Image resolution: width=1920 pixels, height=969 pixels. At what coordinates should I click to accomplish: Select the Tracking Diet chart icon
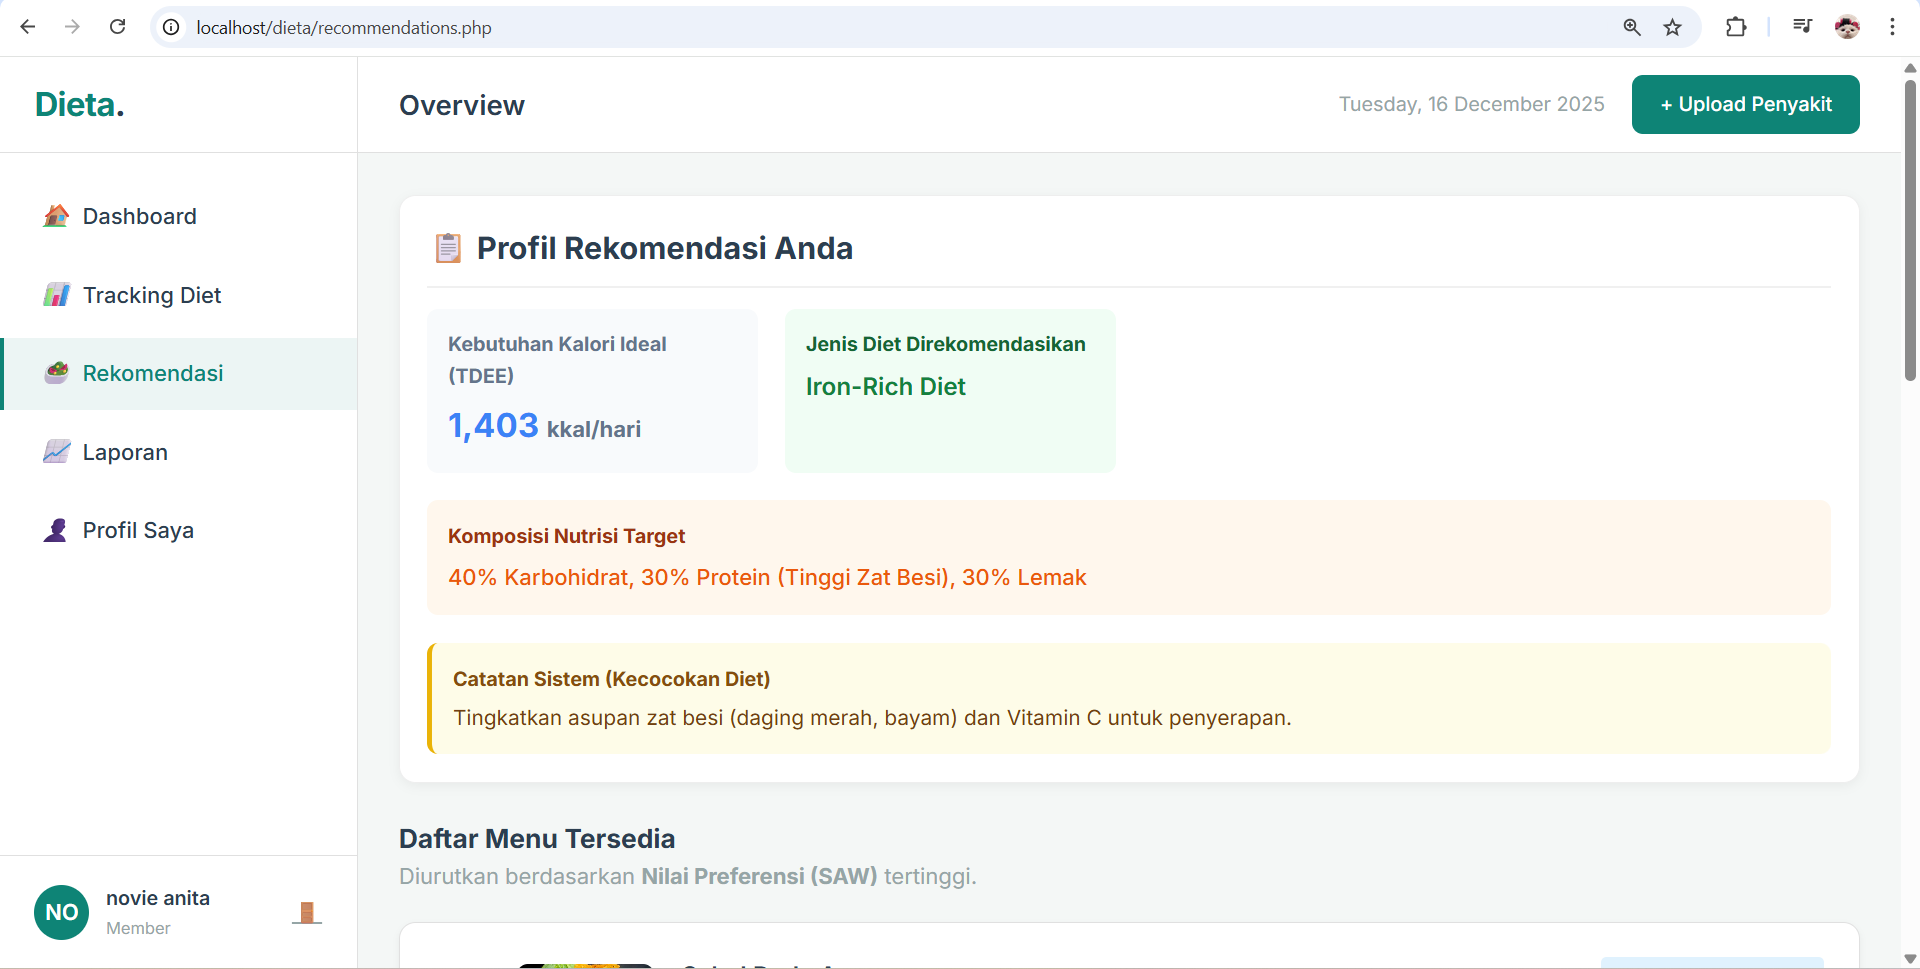pos(56,295)
